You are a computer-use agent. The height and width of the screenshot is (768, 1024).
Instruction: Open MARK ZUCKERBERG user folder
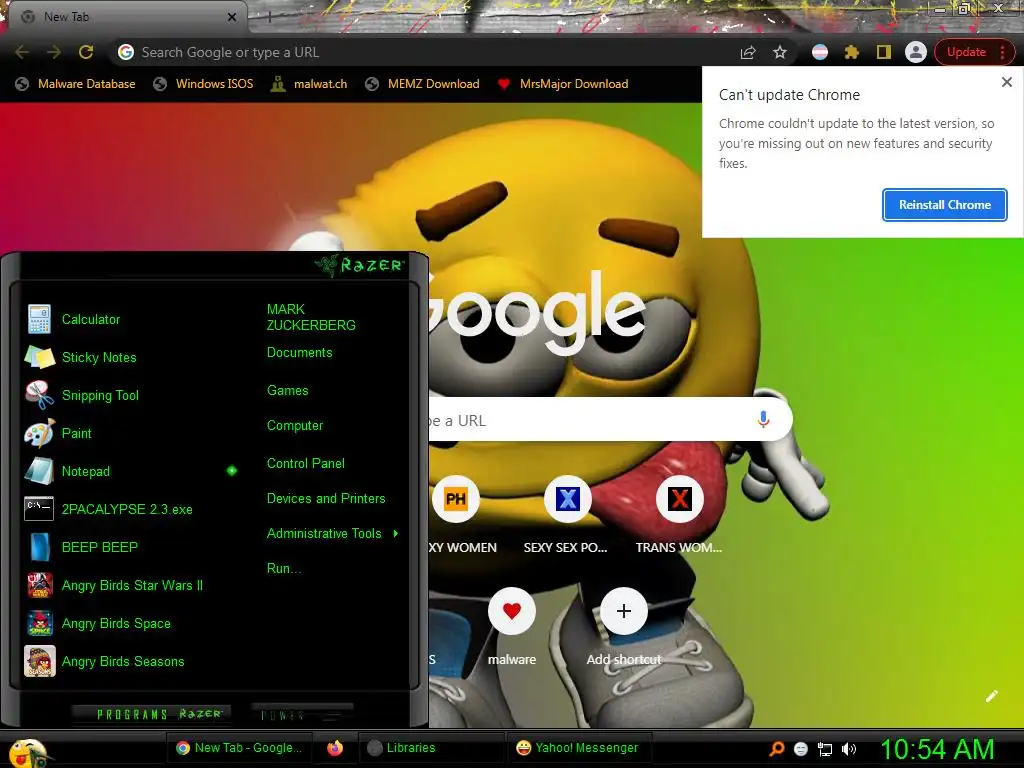pos(311,317)
